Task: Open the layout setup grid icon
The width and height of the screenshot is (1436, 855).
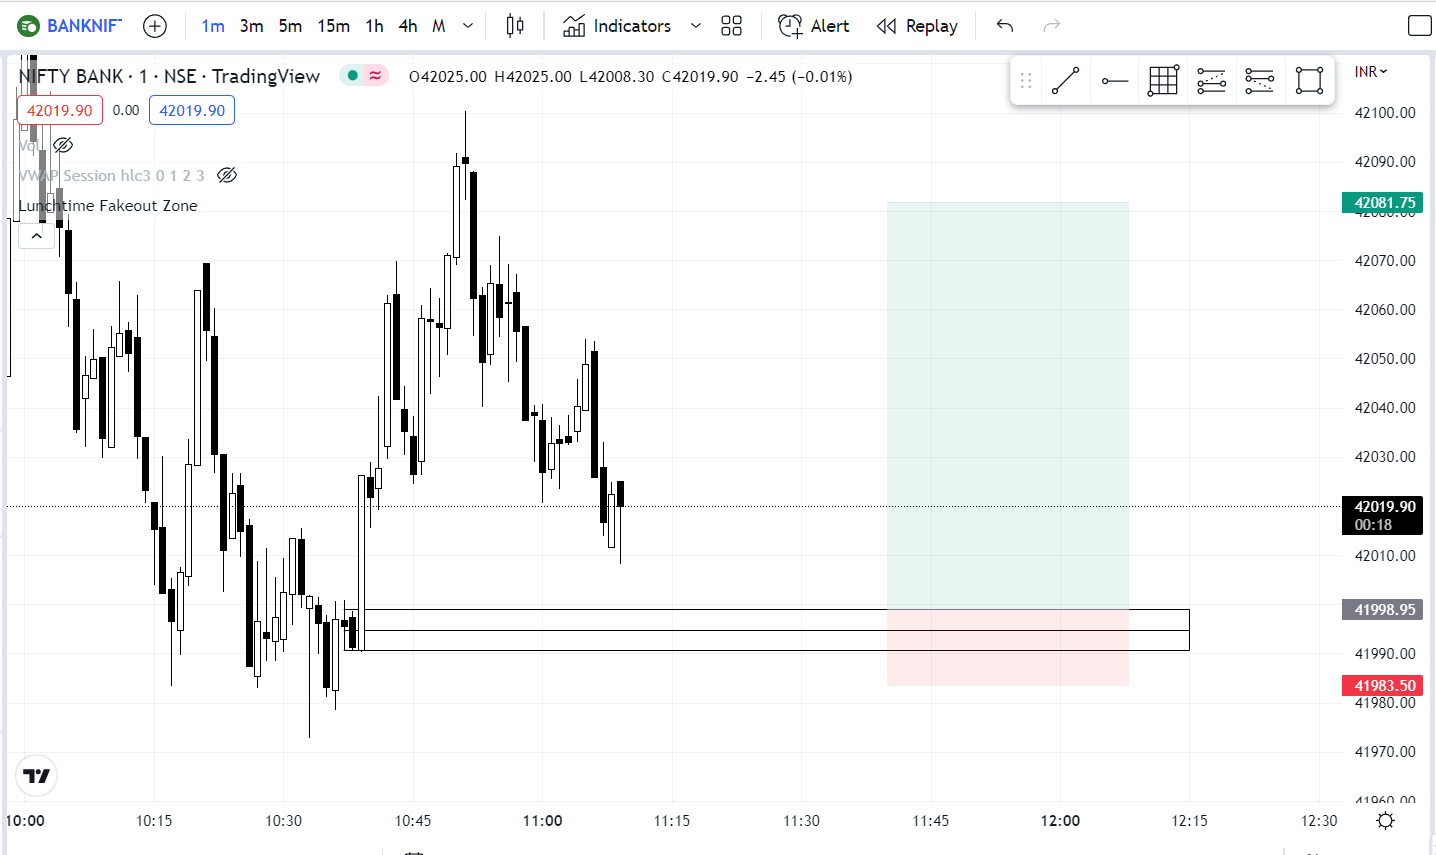Action: [x=731, y=26]
